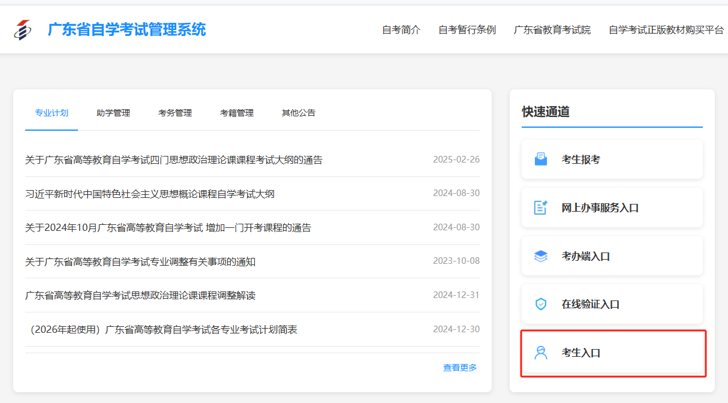This screenshot has height=403, width=728.
Task: Click the 网上办事服务入口 document icon
Action: point(541,208)
